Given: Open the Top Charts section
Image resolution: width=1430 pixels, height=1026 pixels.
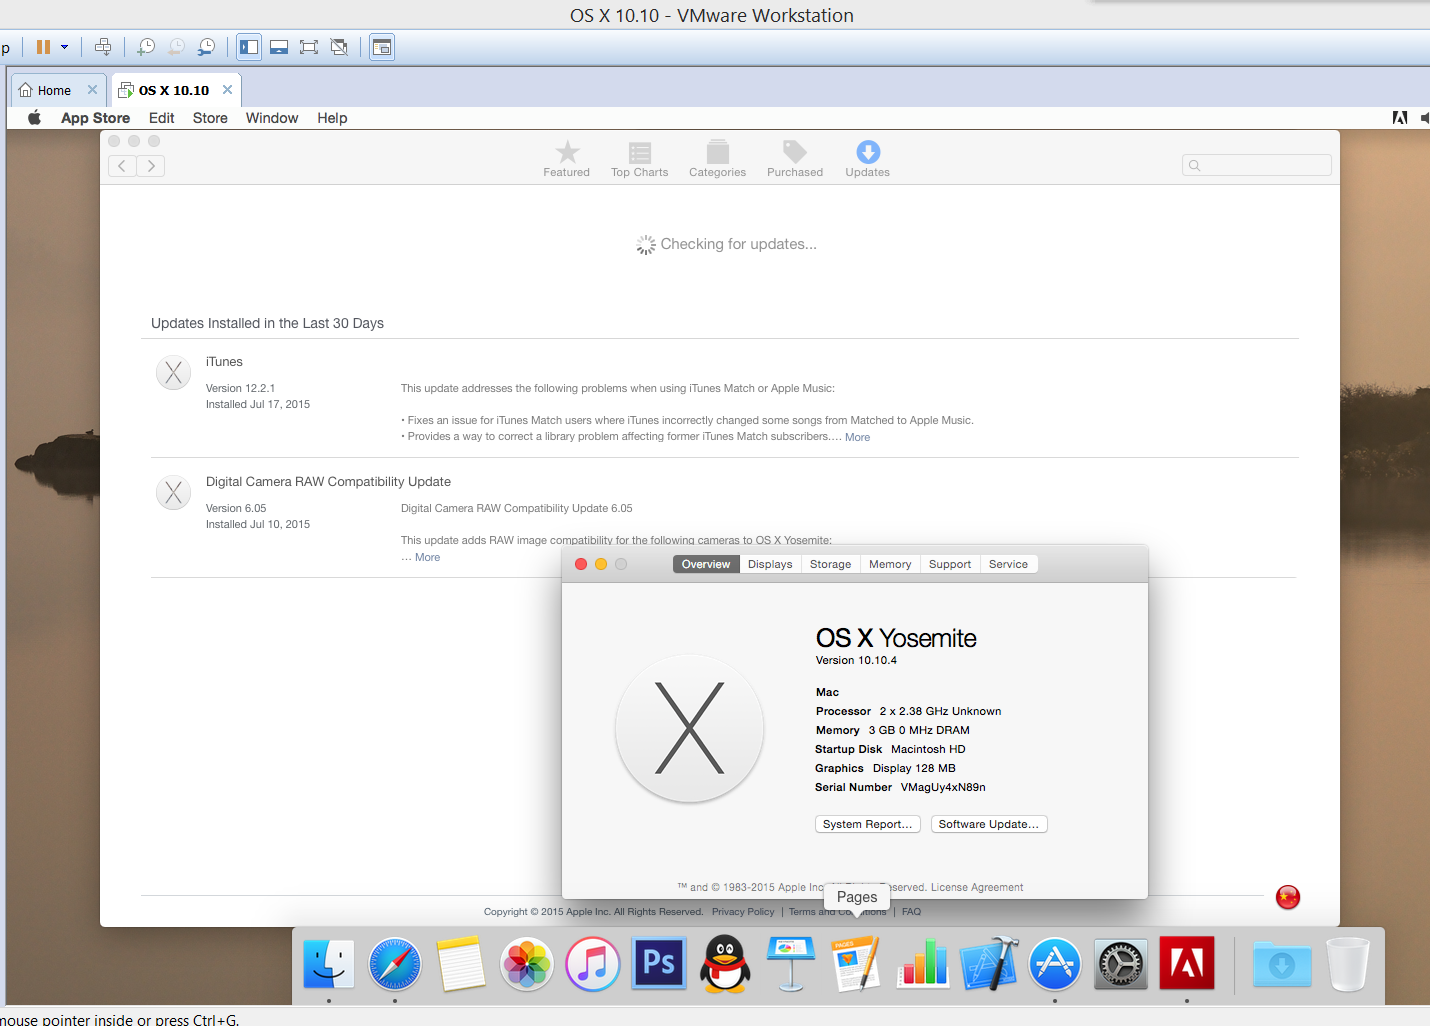Looking at the screenshot, I should click(640, 159).
